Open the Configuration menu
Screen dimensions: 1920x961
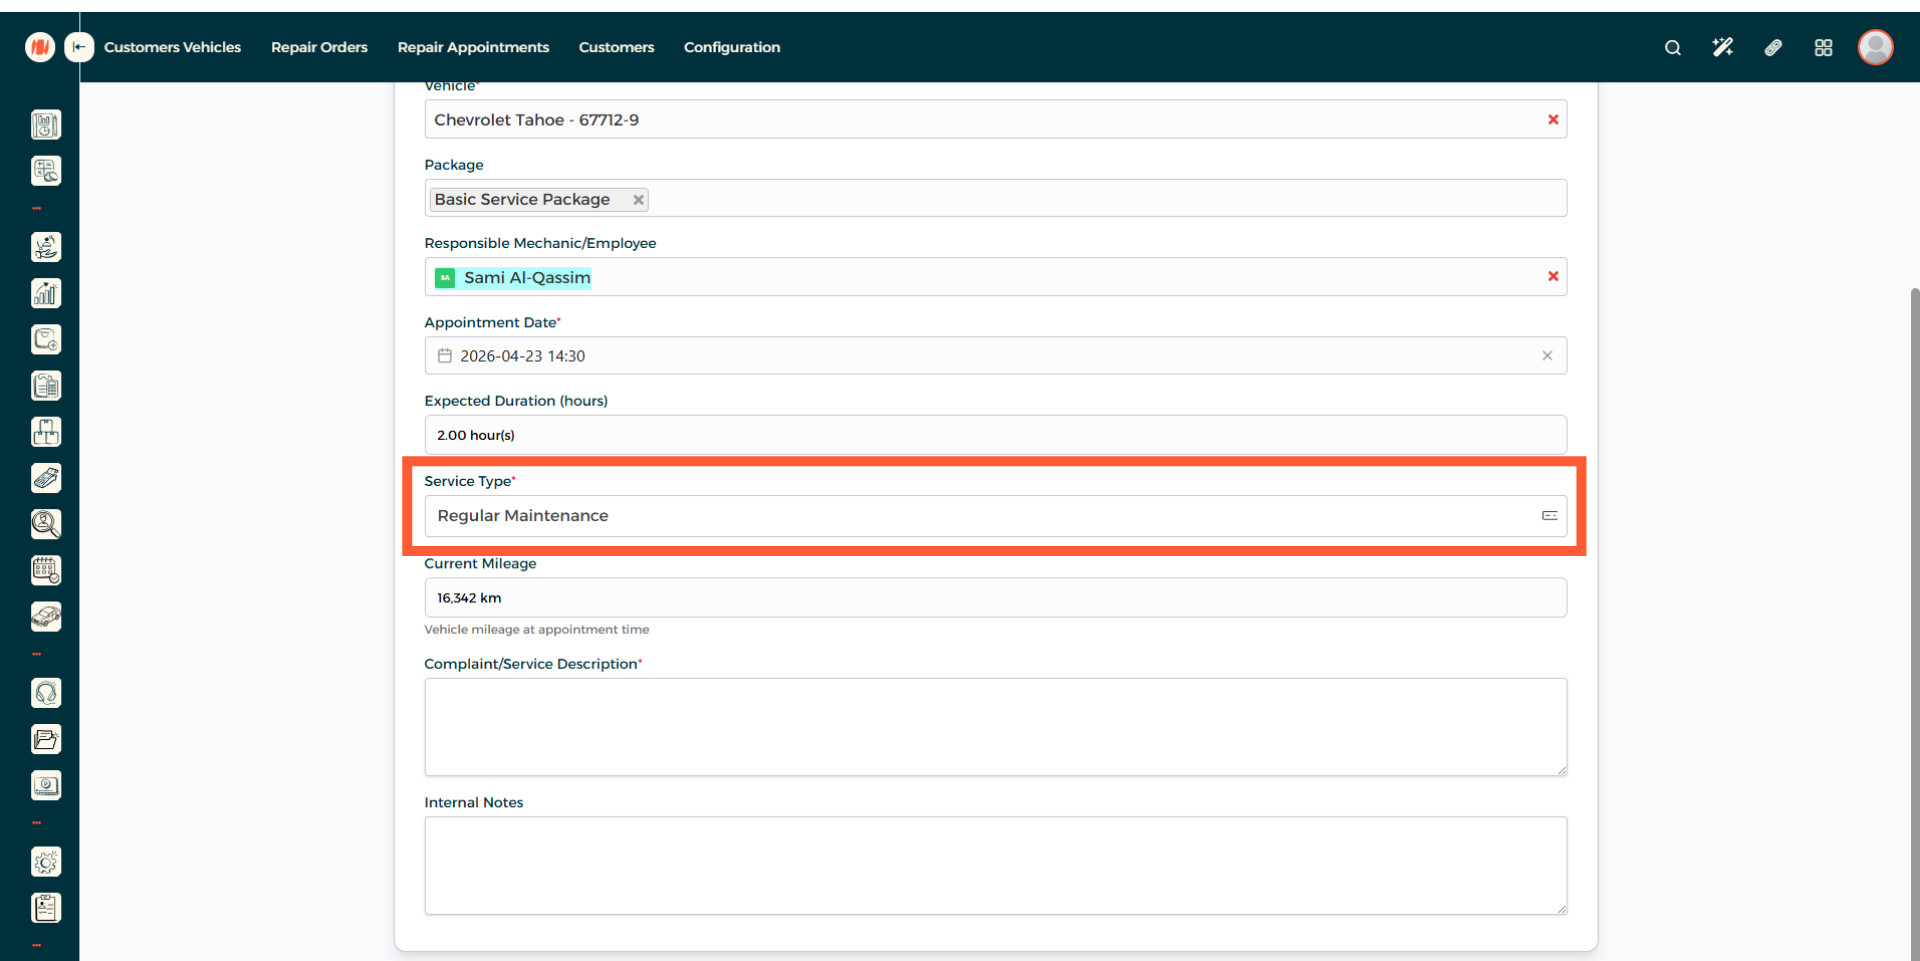(x=731, y=47)
